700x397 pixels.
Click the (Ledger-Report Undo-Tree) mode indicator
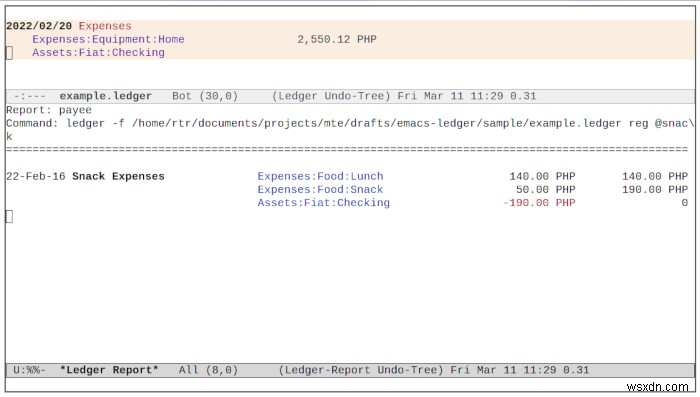[x=361, y=370]
